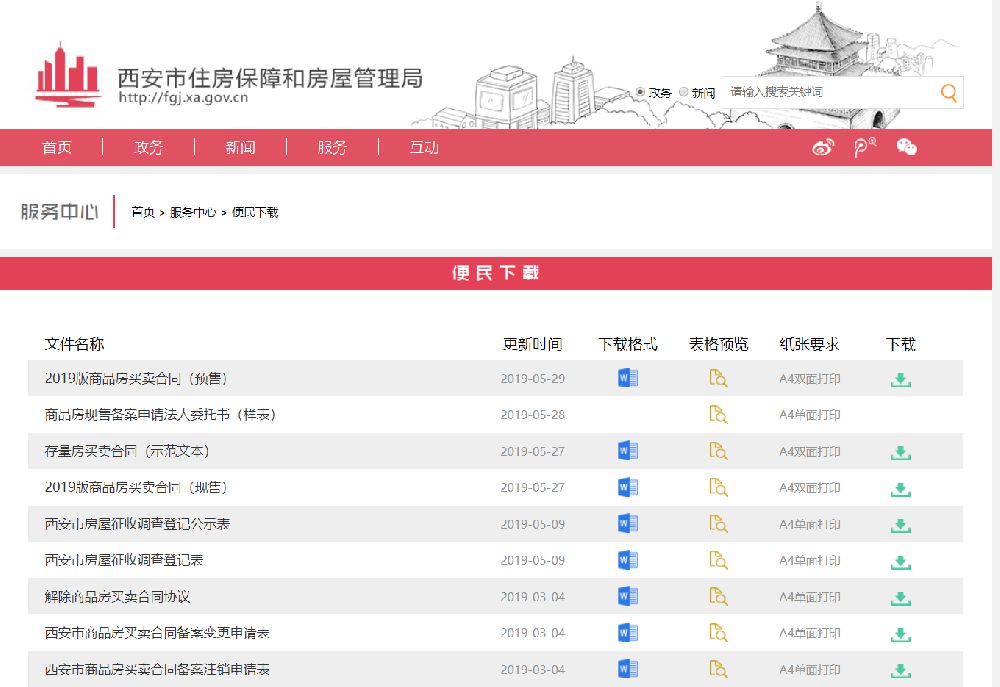Preview 存量房买卖合同（示范文本） form
Screen dimensions: 1000x687
718,451
